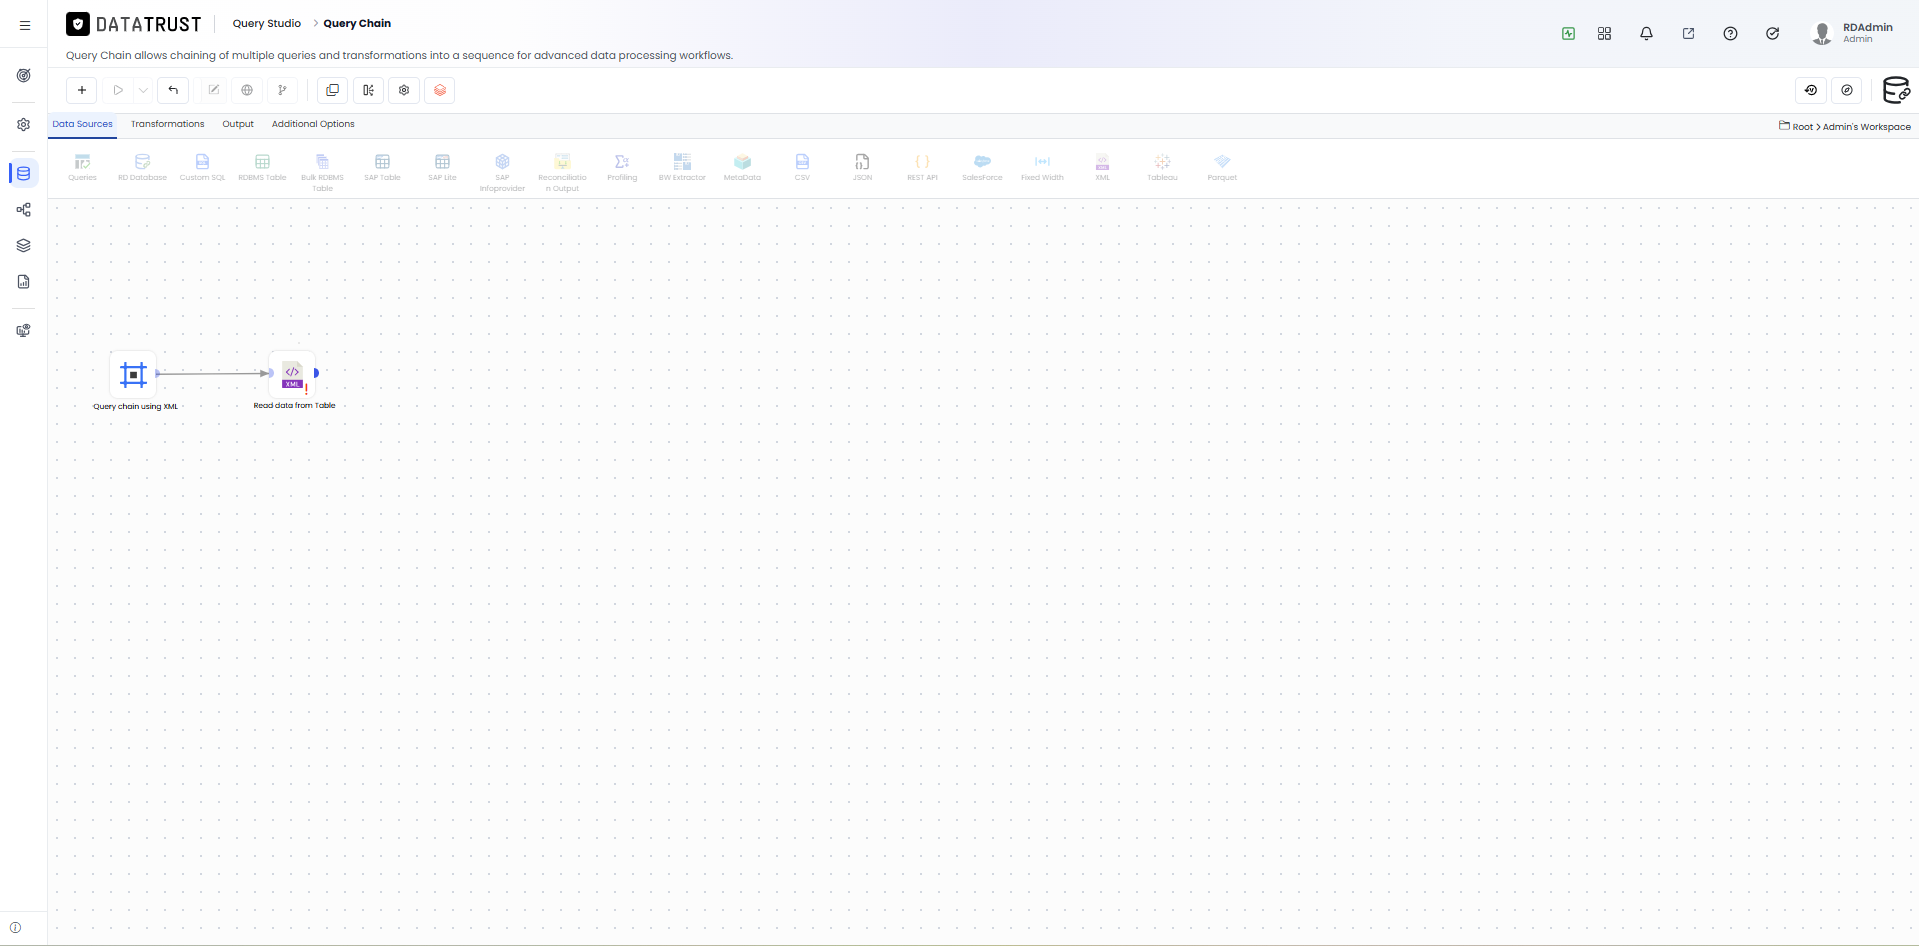
Task: Select the Fixed Width data source
Action: tap(1042, 167)
